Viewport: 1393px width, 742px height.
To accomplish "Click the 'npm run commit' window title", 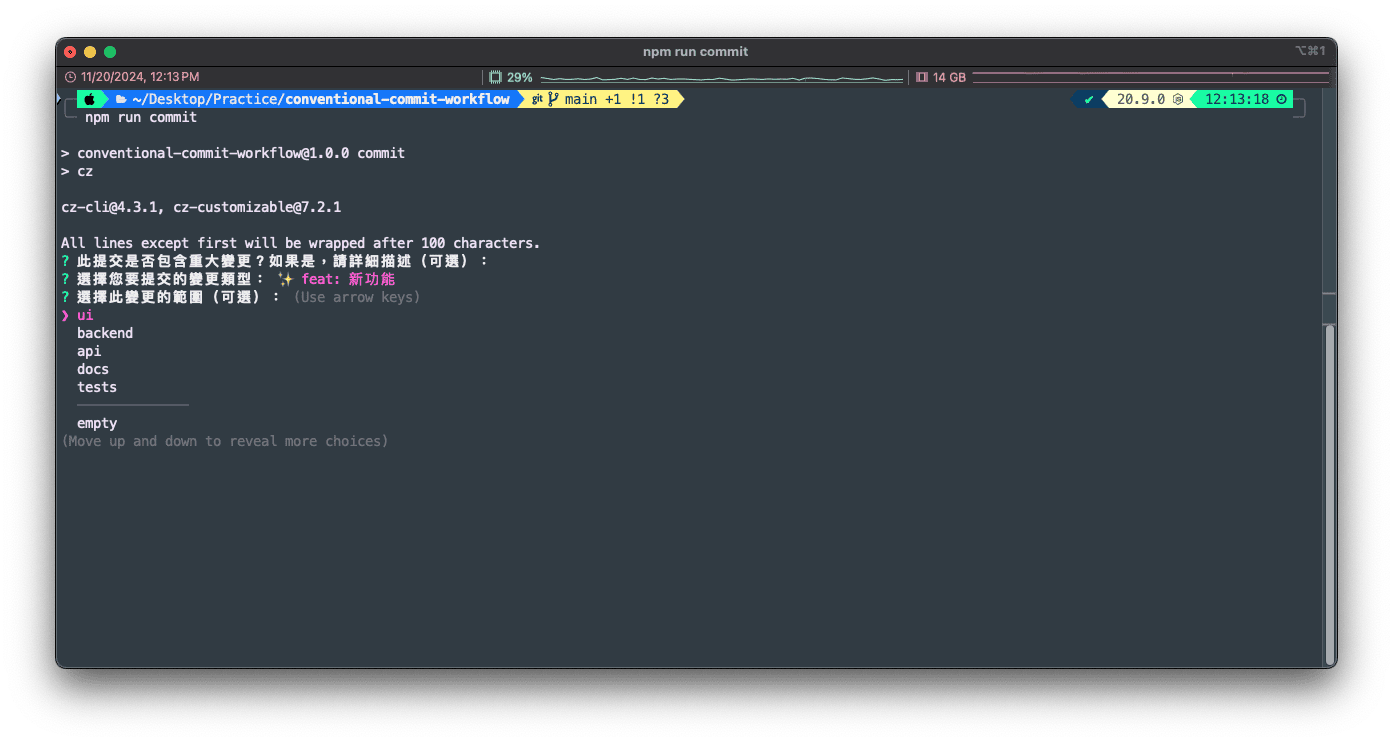I will click(x=695, y=52).
